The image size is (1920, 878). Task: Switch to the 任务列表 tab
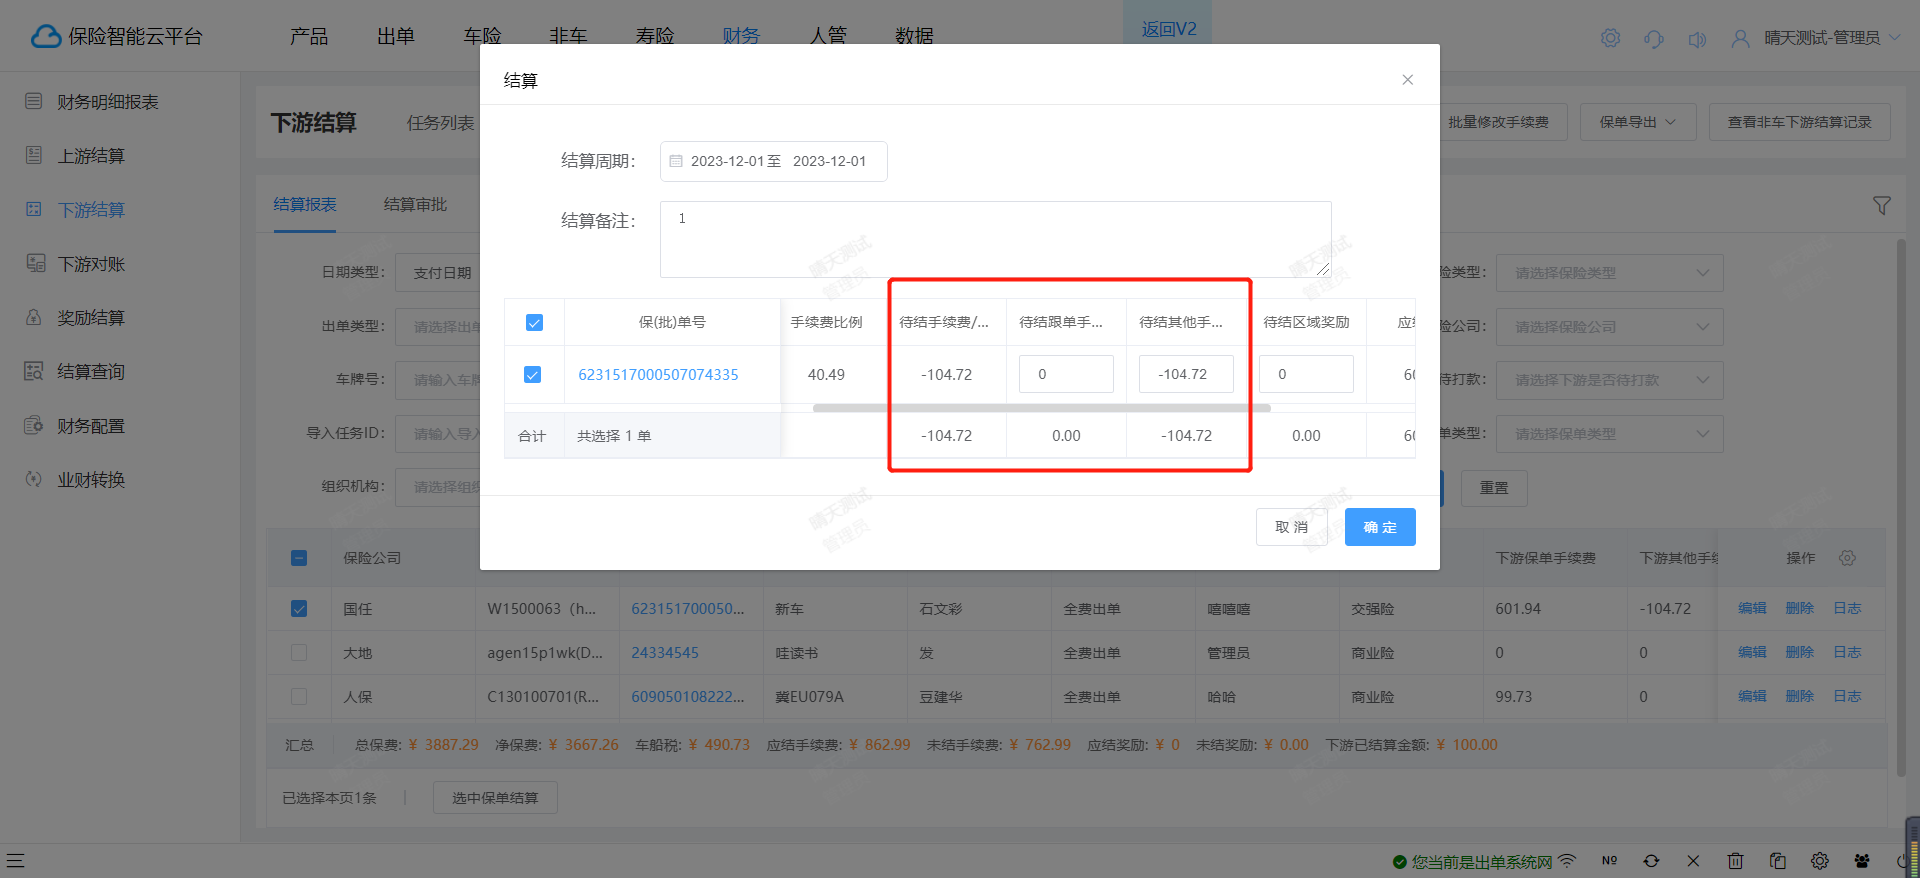(440, 123)
